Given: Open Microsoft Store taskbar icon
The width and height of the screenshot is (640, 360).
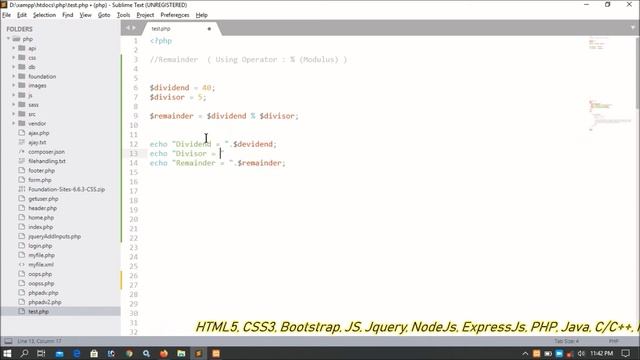Looking at the screenshot, I should tap(94, 353).
